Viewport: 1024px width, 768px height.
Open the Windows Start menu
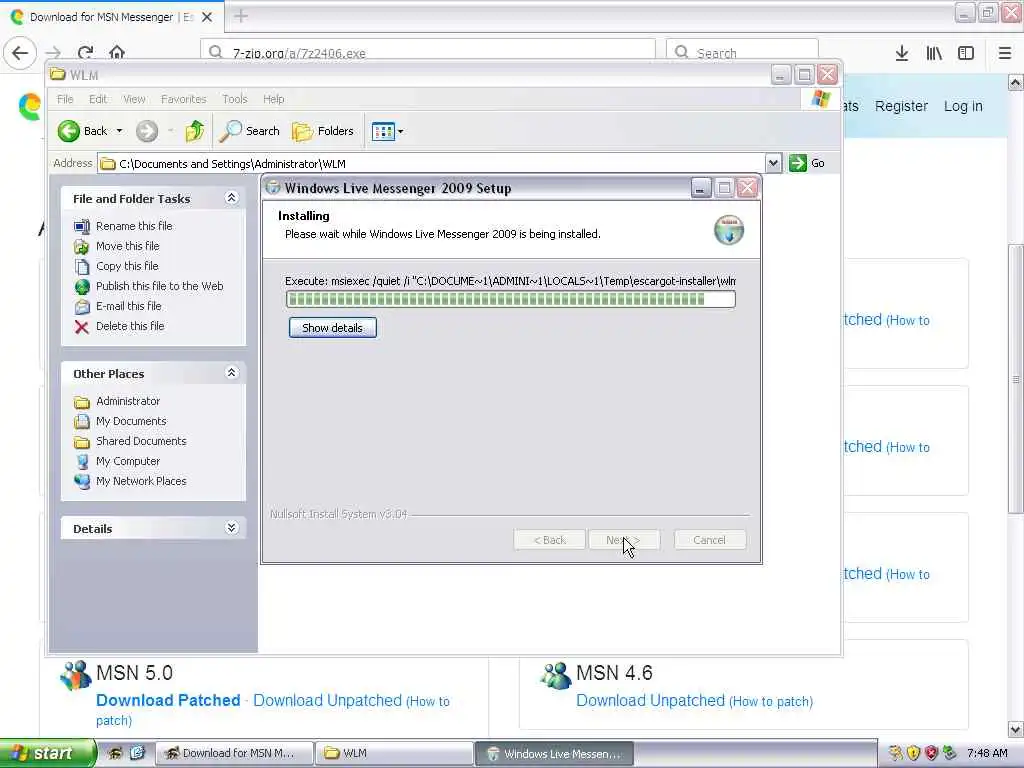coord(46,753)
